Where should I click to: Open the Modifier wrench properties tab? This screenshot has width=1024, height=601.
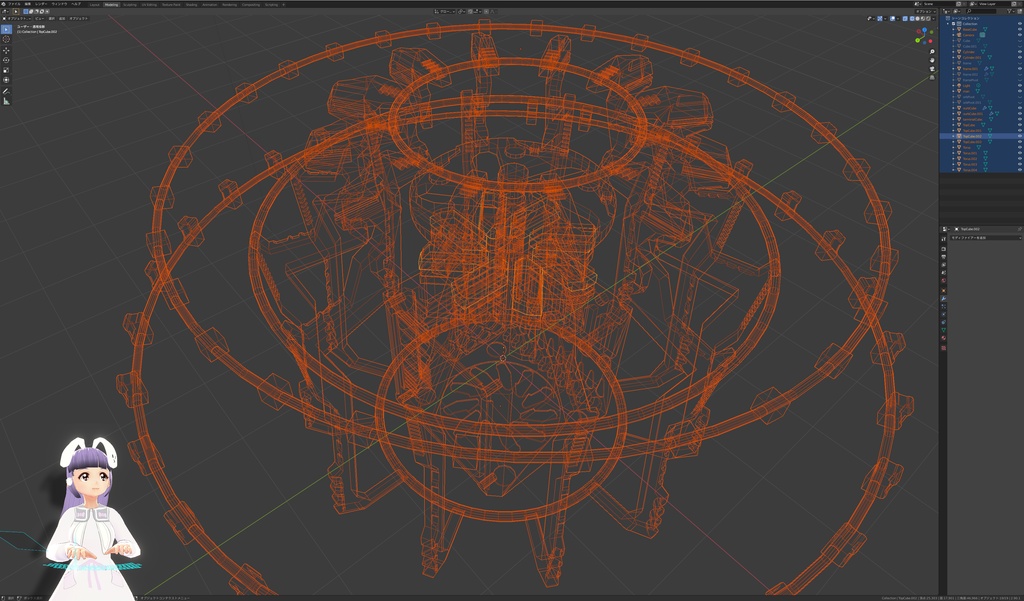tap(944, 299)
